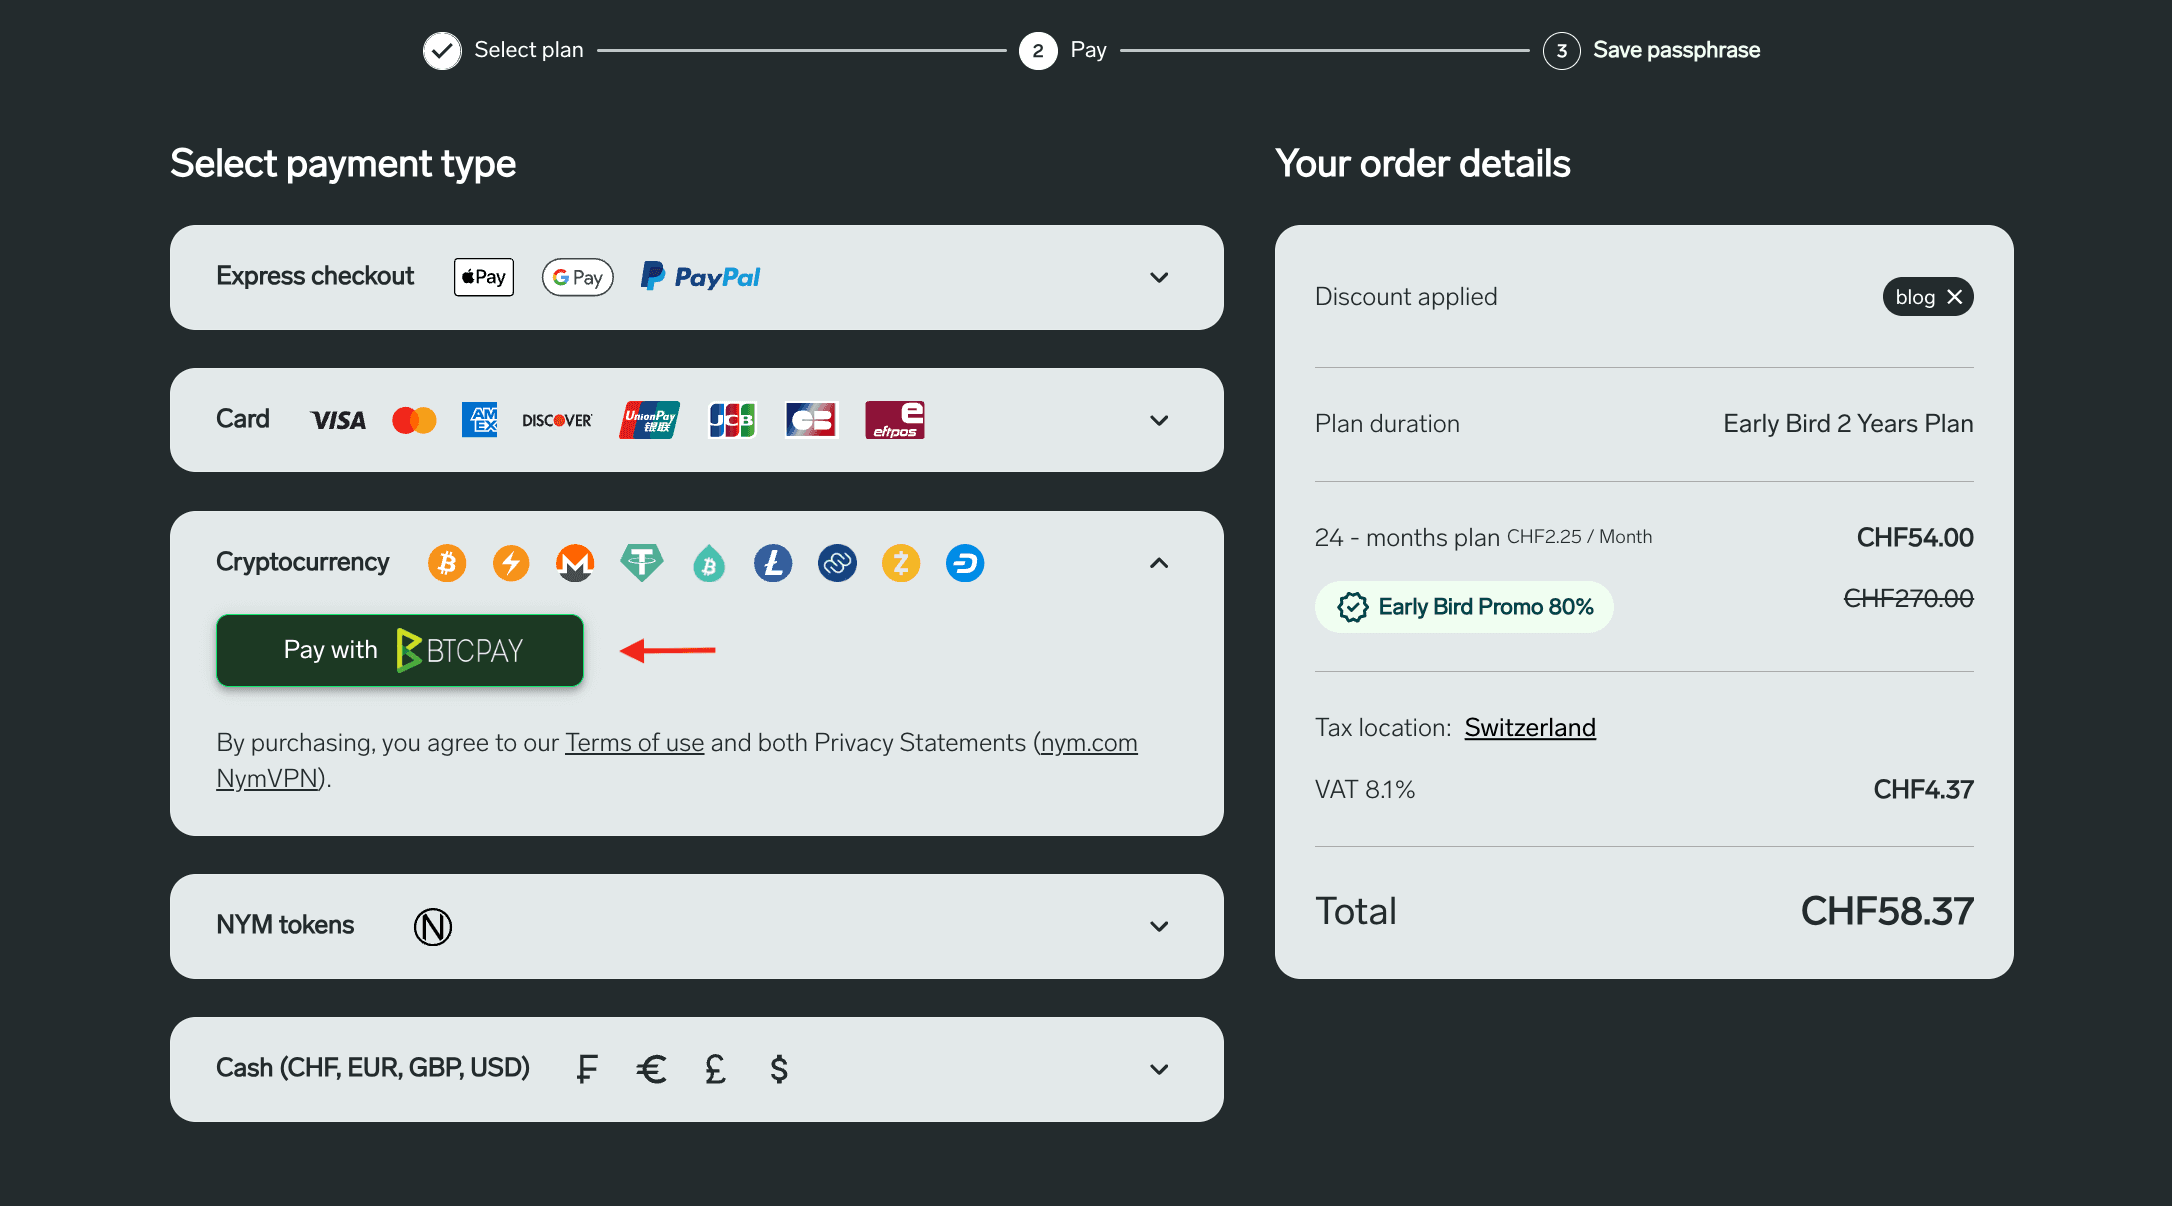Expand the Cash payment section
2172x1206 pixels.
[1159, 1070]
